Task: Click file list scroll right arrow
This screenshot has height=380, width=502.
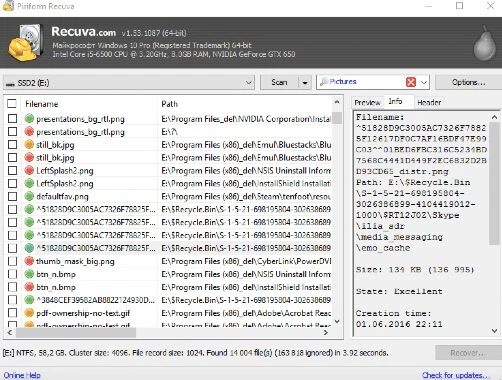Action: click(x=326, y=332)
